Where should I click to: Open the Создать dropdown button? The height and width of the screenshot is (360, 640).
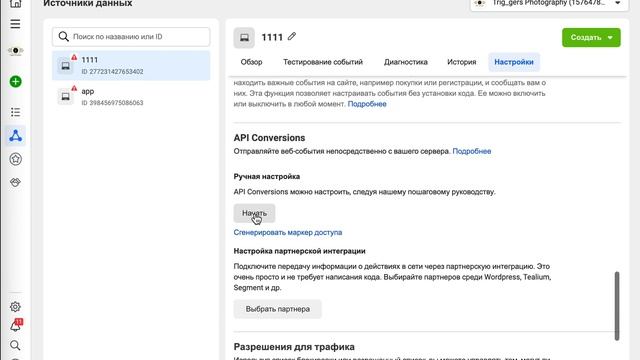(591, 38)
